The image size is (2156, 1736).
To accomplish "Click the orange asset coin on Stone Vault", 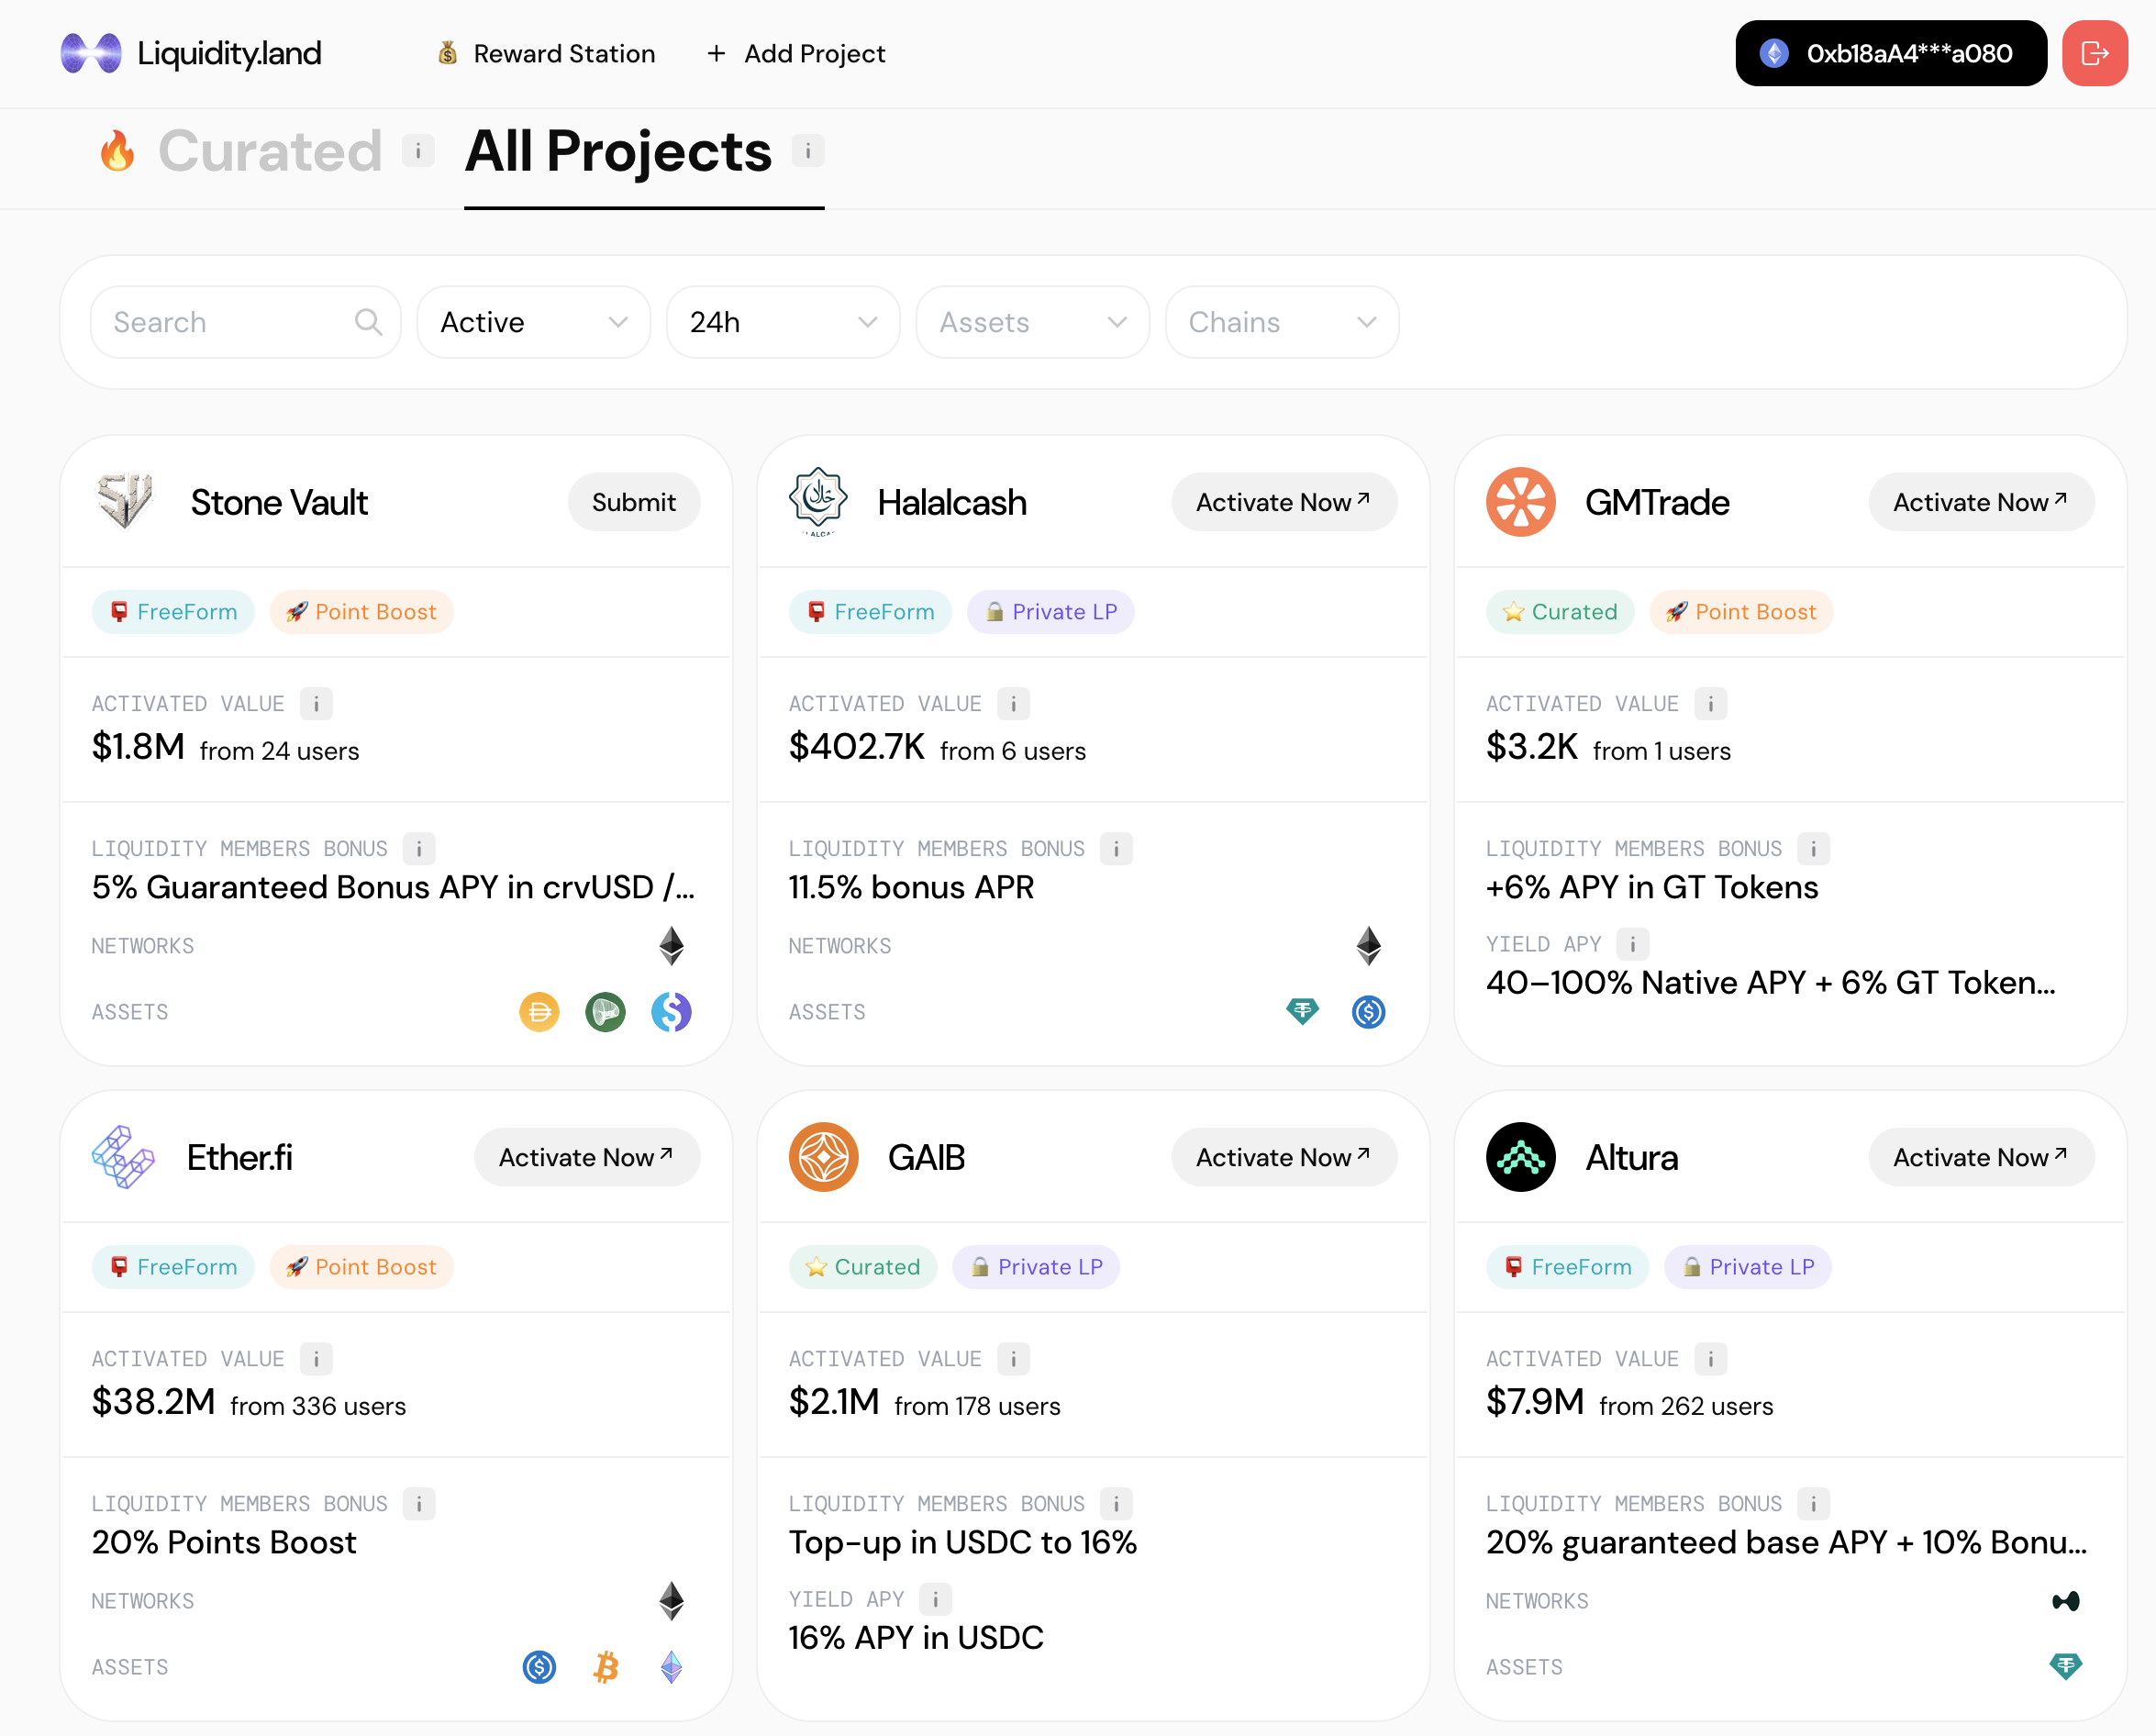I will pos(539,1012).
